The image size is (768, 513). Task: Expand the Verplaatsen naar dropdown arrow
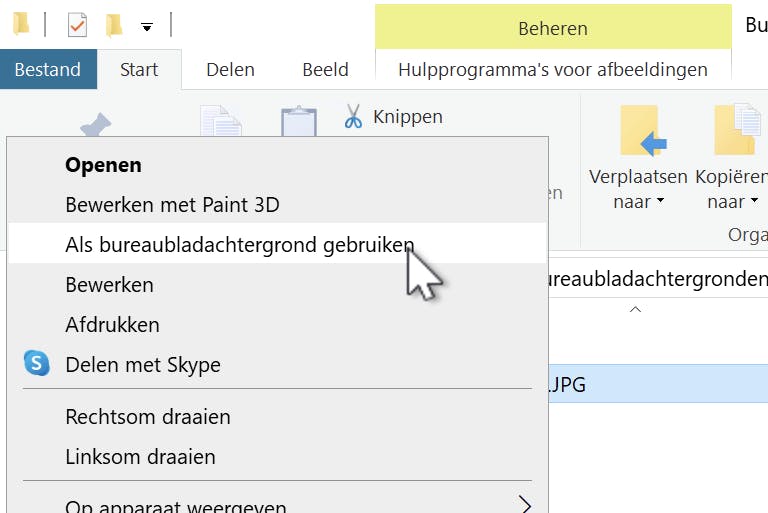(660, 203)
